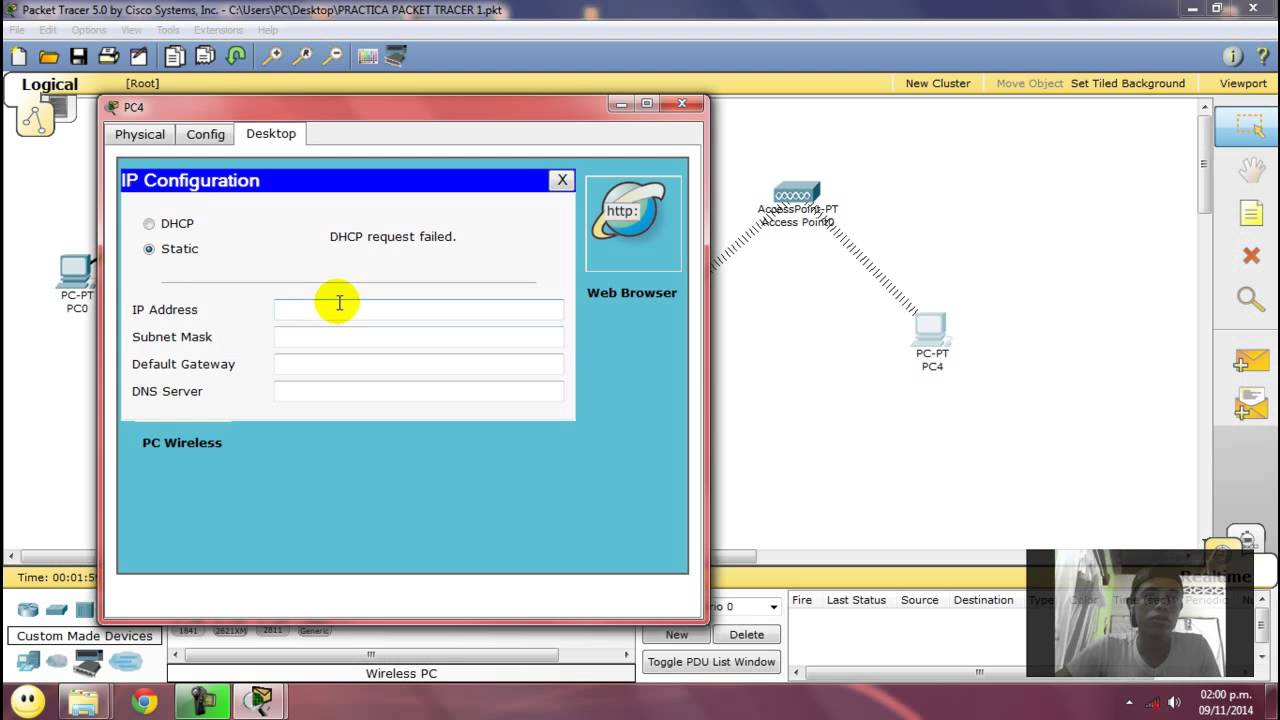The height and width of the screenshot is (720, 1280).
Task: Click the PC0 device on the workspace
Action: [x=76, y=271]
